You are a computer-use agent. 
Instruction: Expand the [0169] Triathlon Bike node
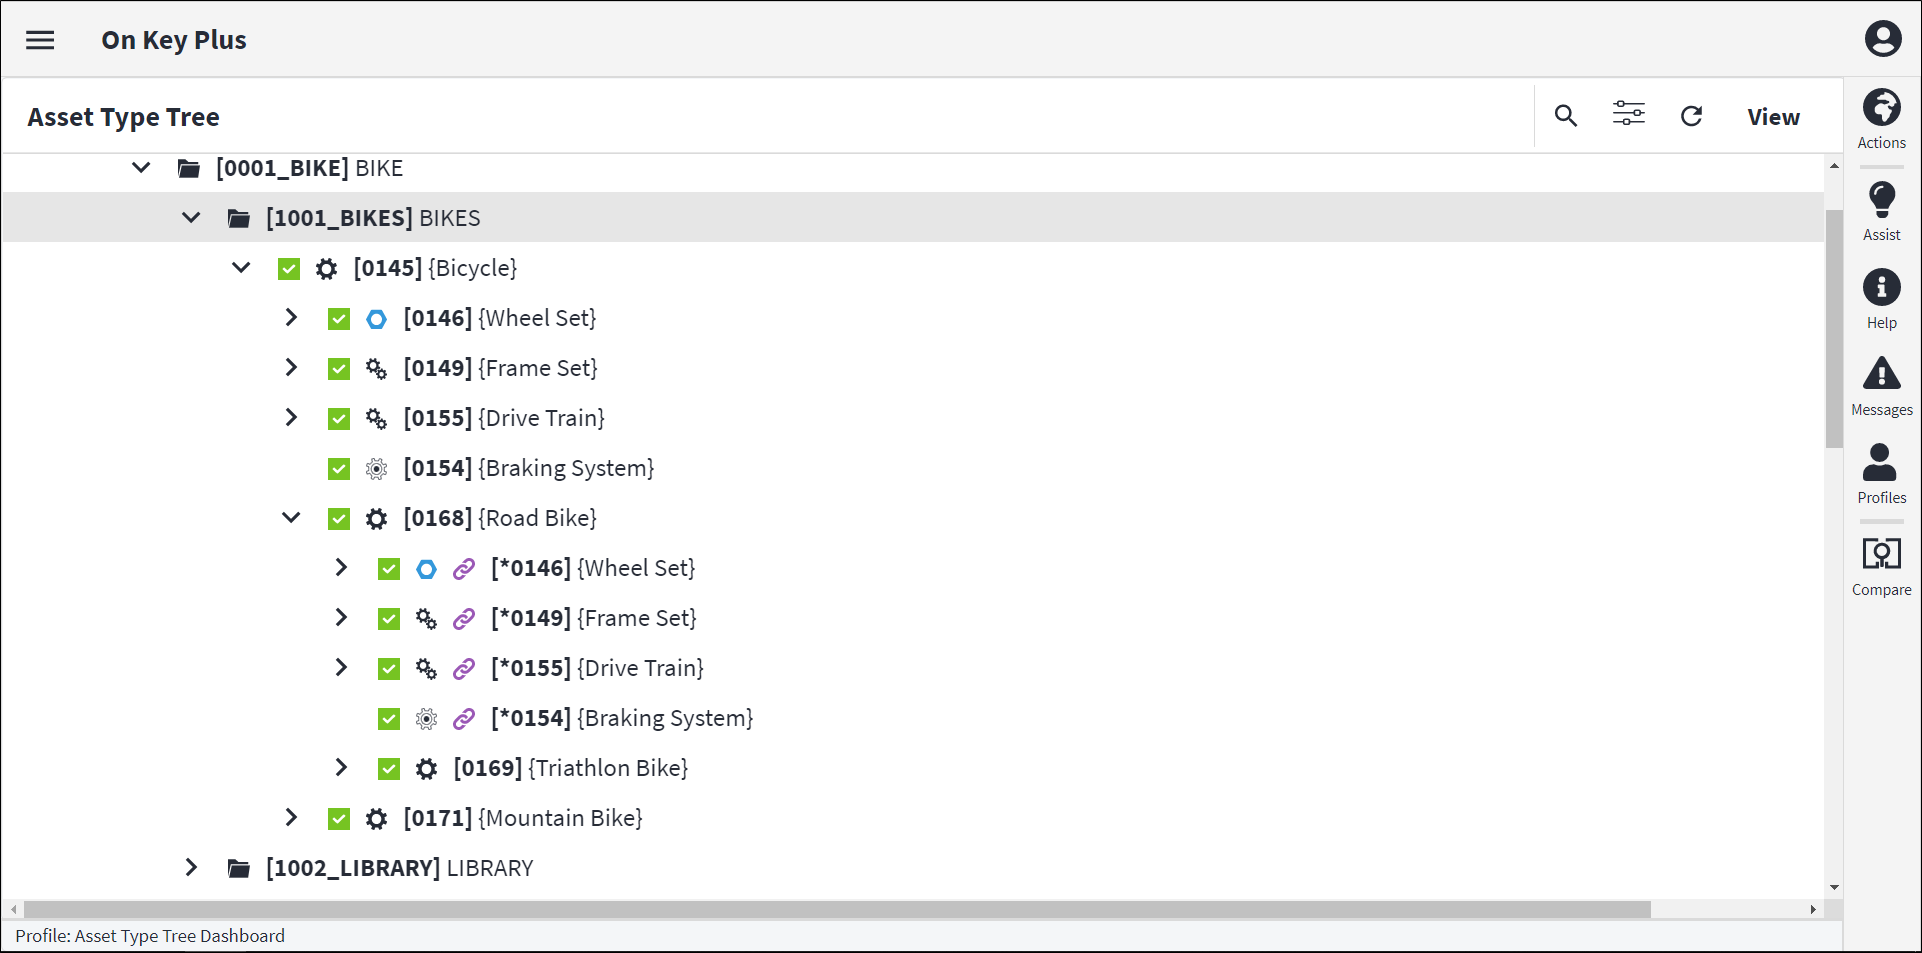(341, 767)
